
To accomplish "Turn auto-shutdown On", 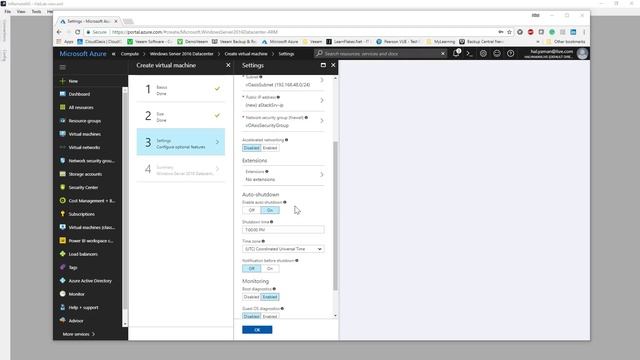I will click(x=270, y=210).
